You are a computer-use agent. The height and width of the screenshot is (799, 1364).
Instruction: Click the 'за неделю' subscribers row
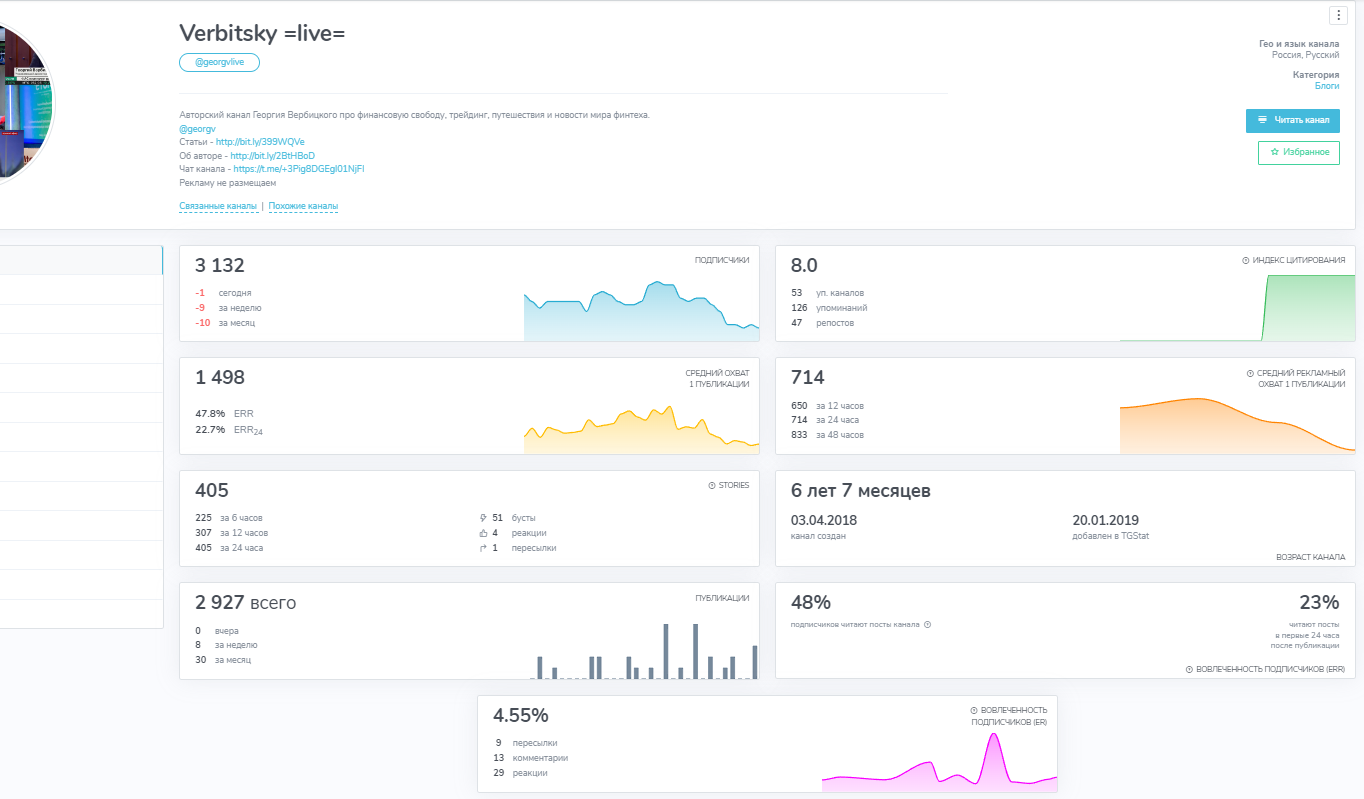[x=228, y=308]
